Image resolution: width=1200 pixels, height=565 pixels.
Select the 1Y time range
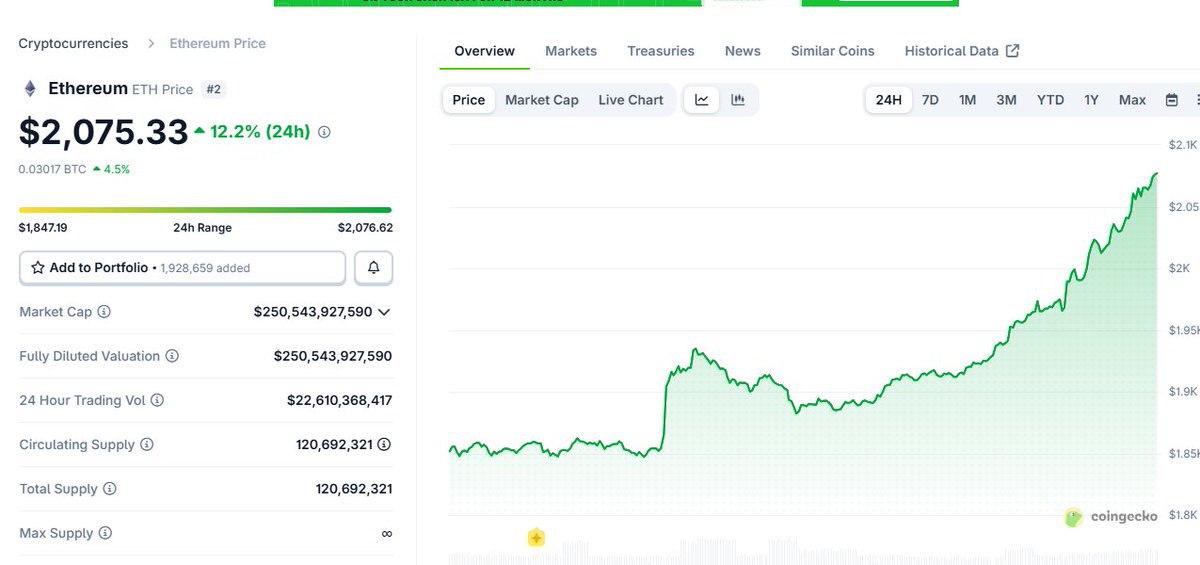pos(1091,100)
